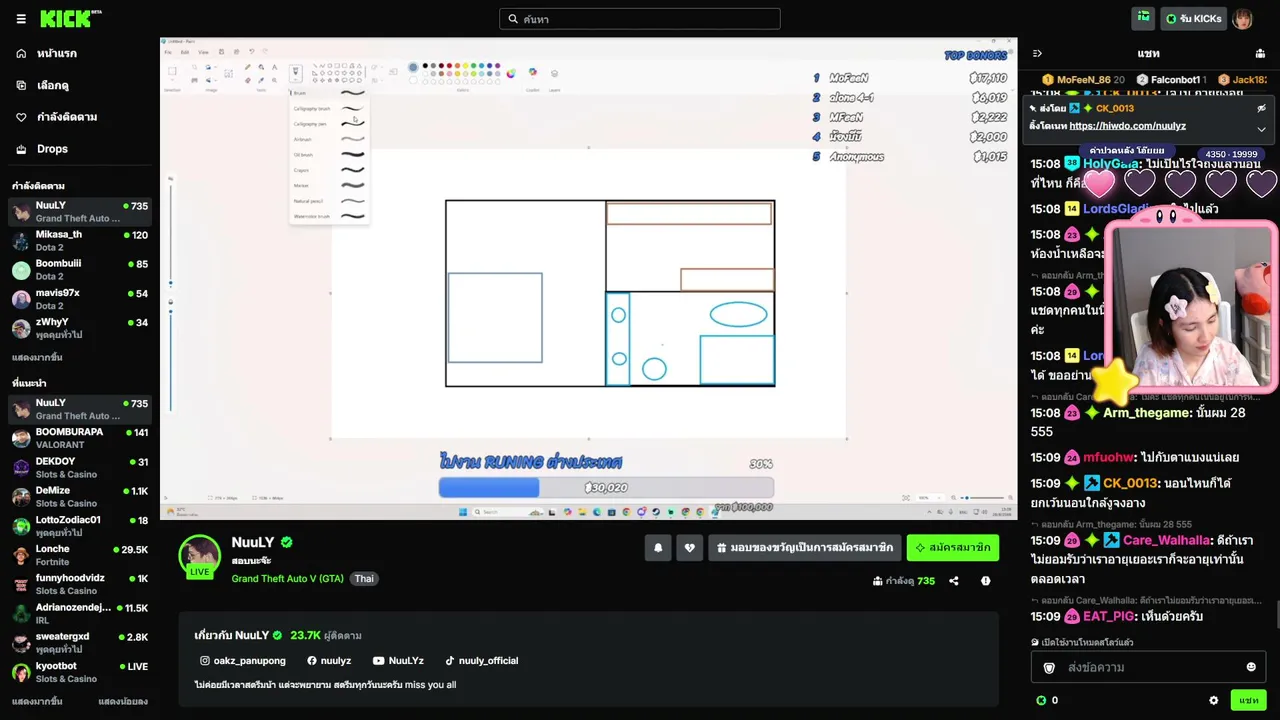Select Oil brush in the Paint brush list
Image resolution: width=1280 pixels, height=720 pixels.
click(x=329, y=155)
